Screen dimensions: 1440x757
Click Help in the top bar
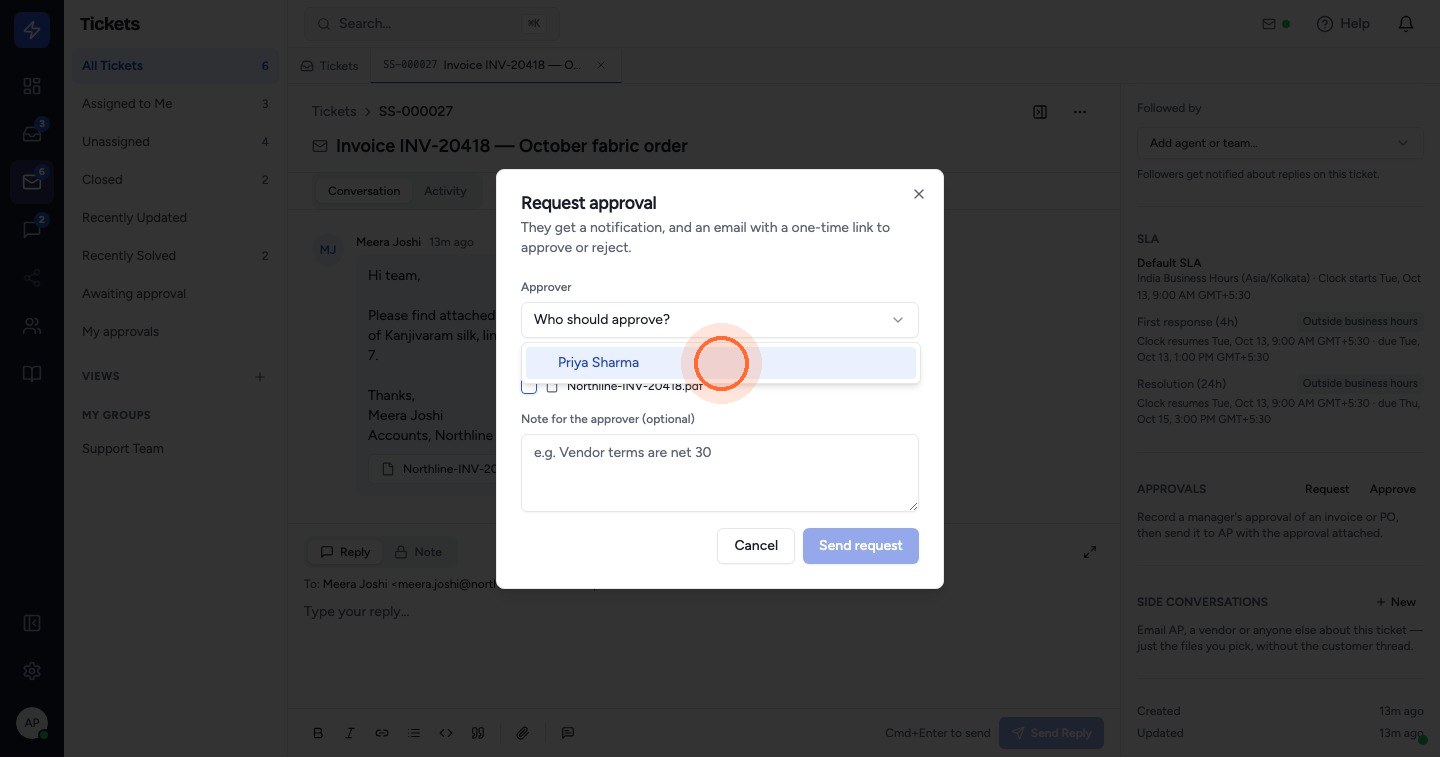point(1343,24)
